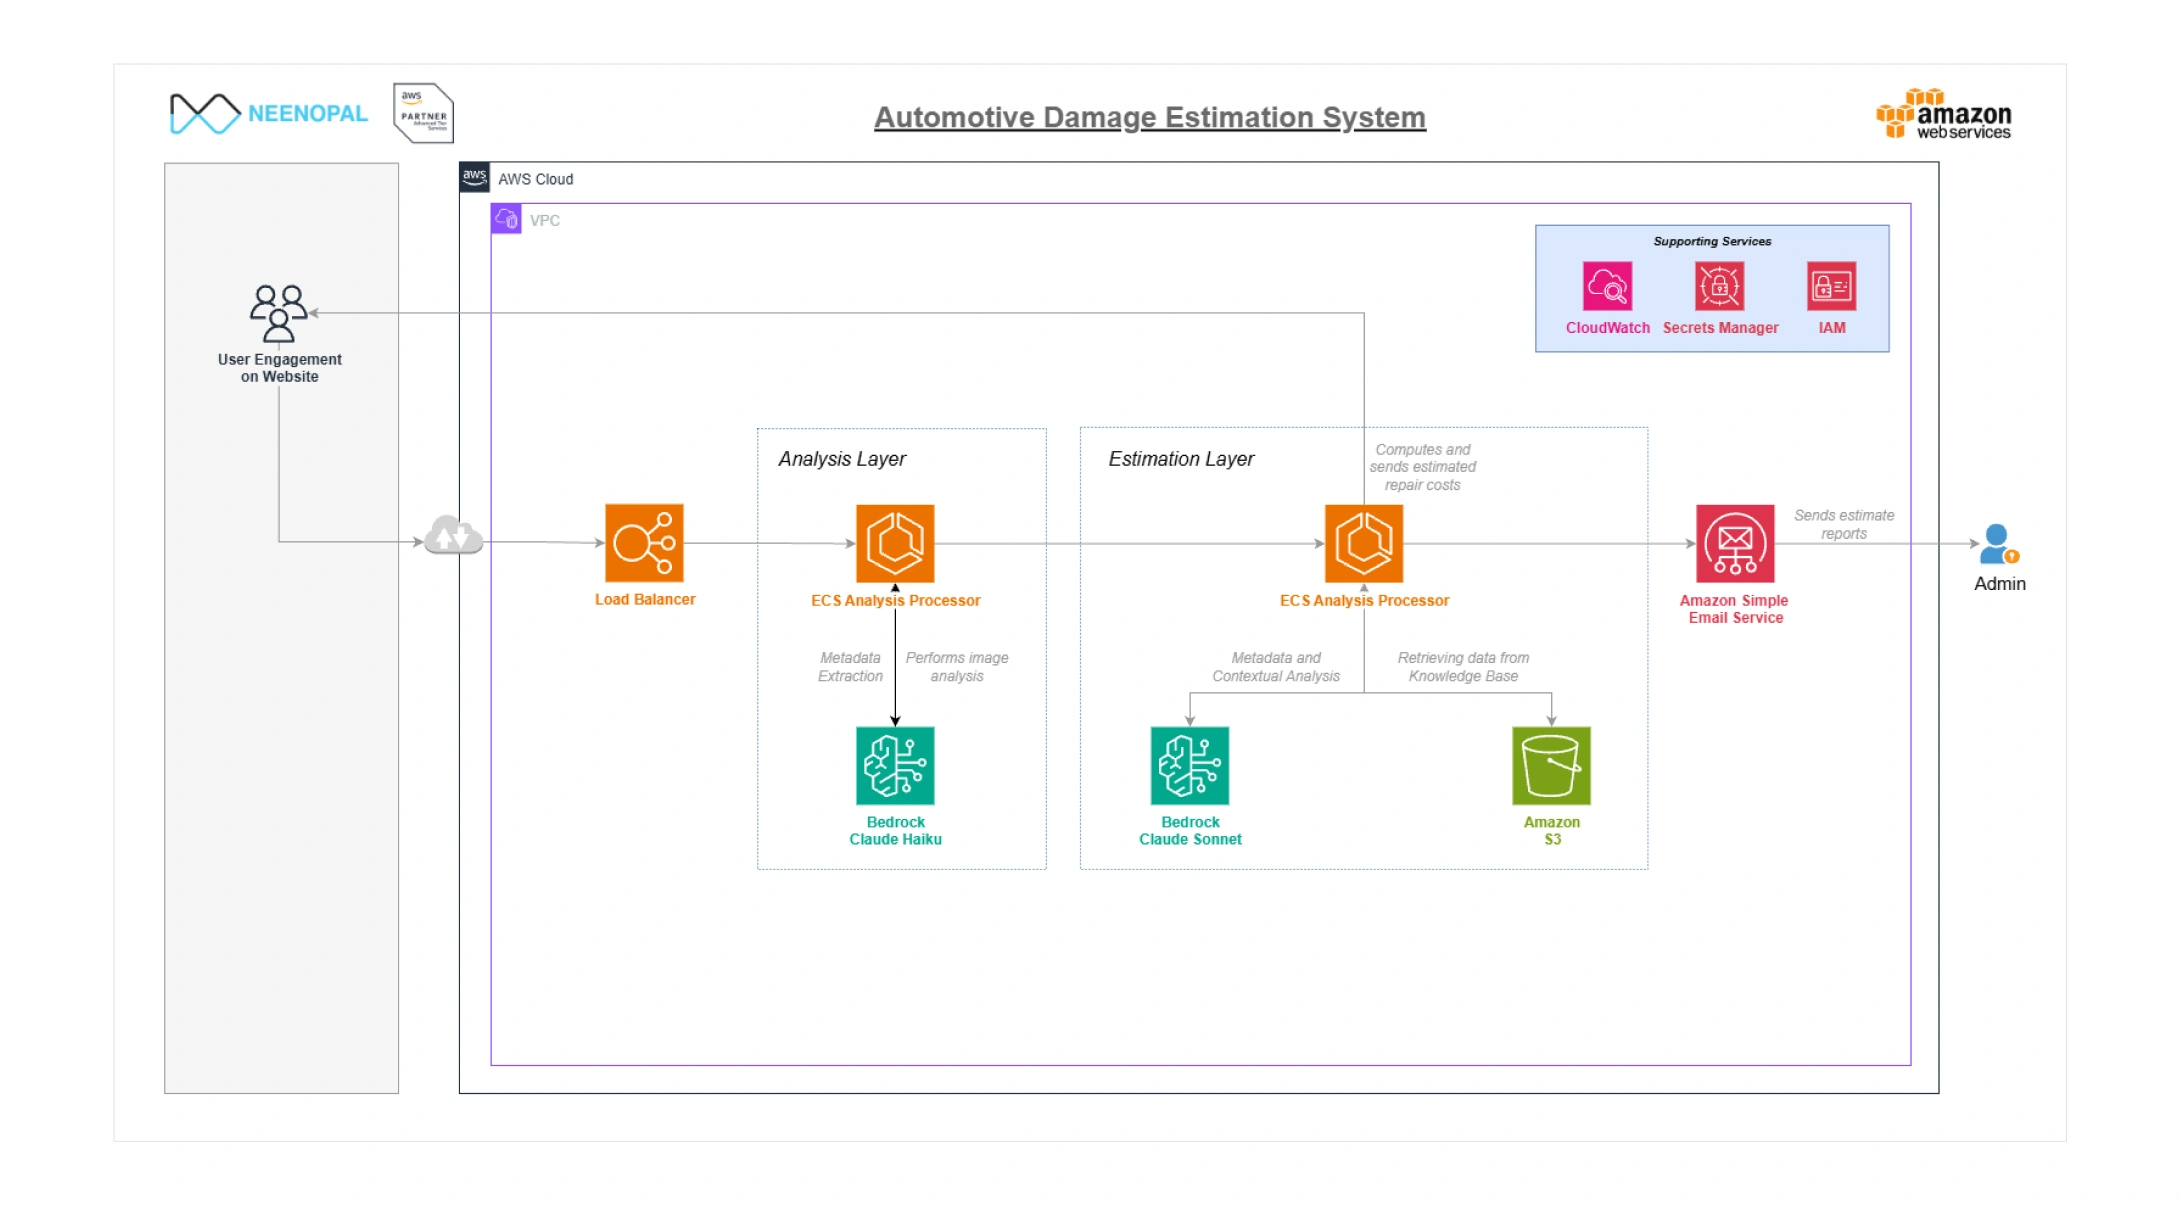Click the Bedrock Claude Haiku icon

point(895,765)
